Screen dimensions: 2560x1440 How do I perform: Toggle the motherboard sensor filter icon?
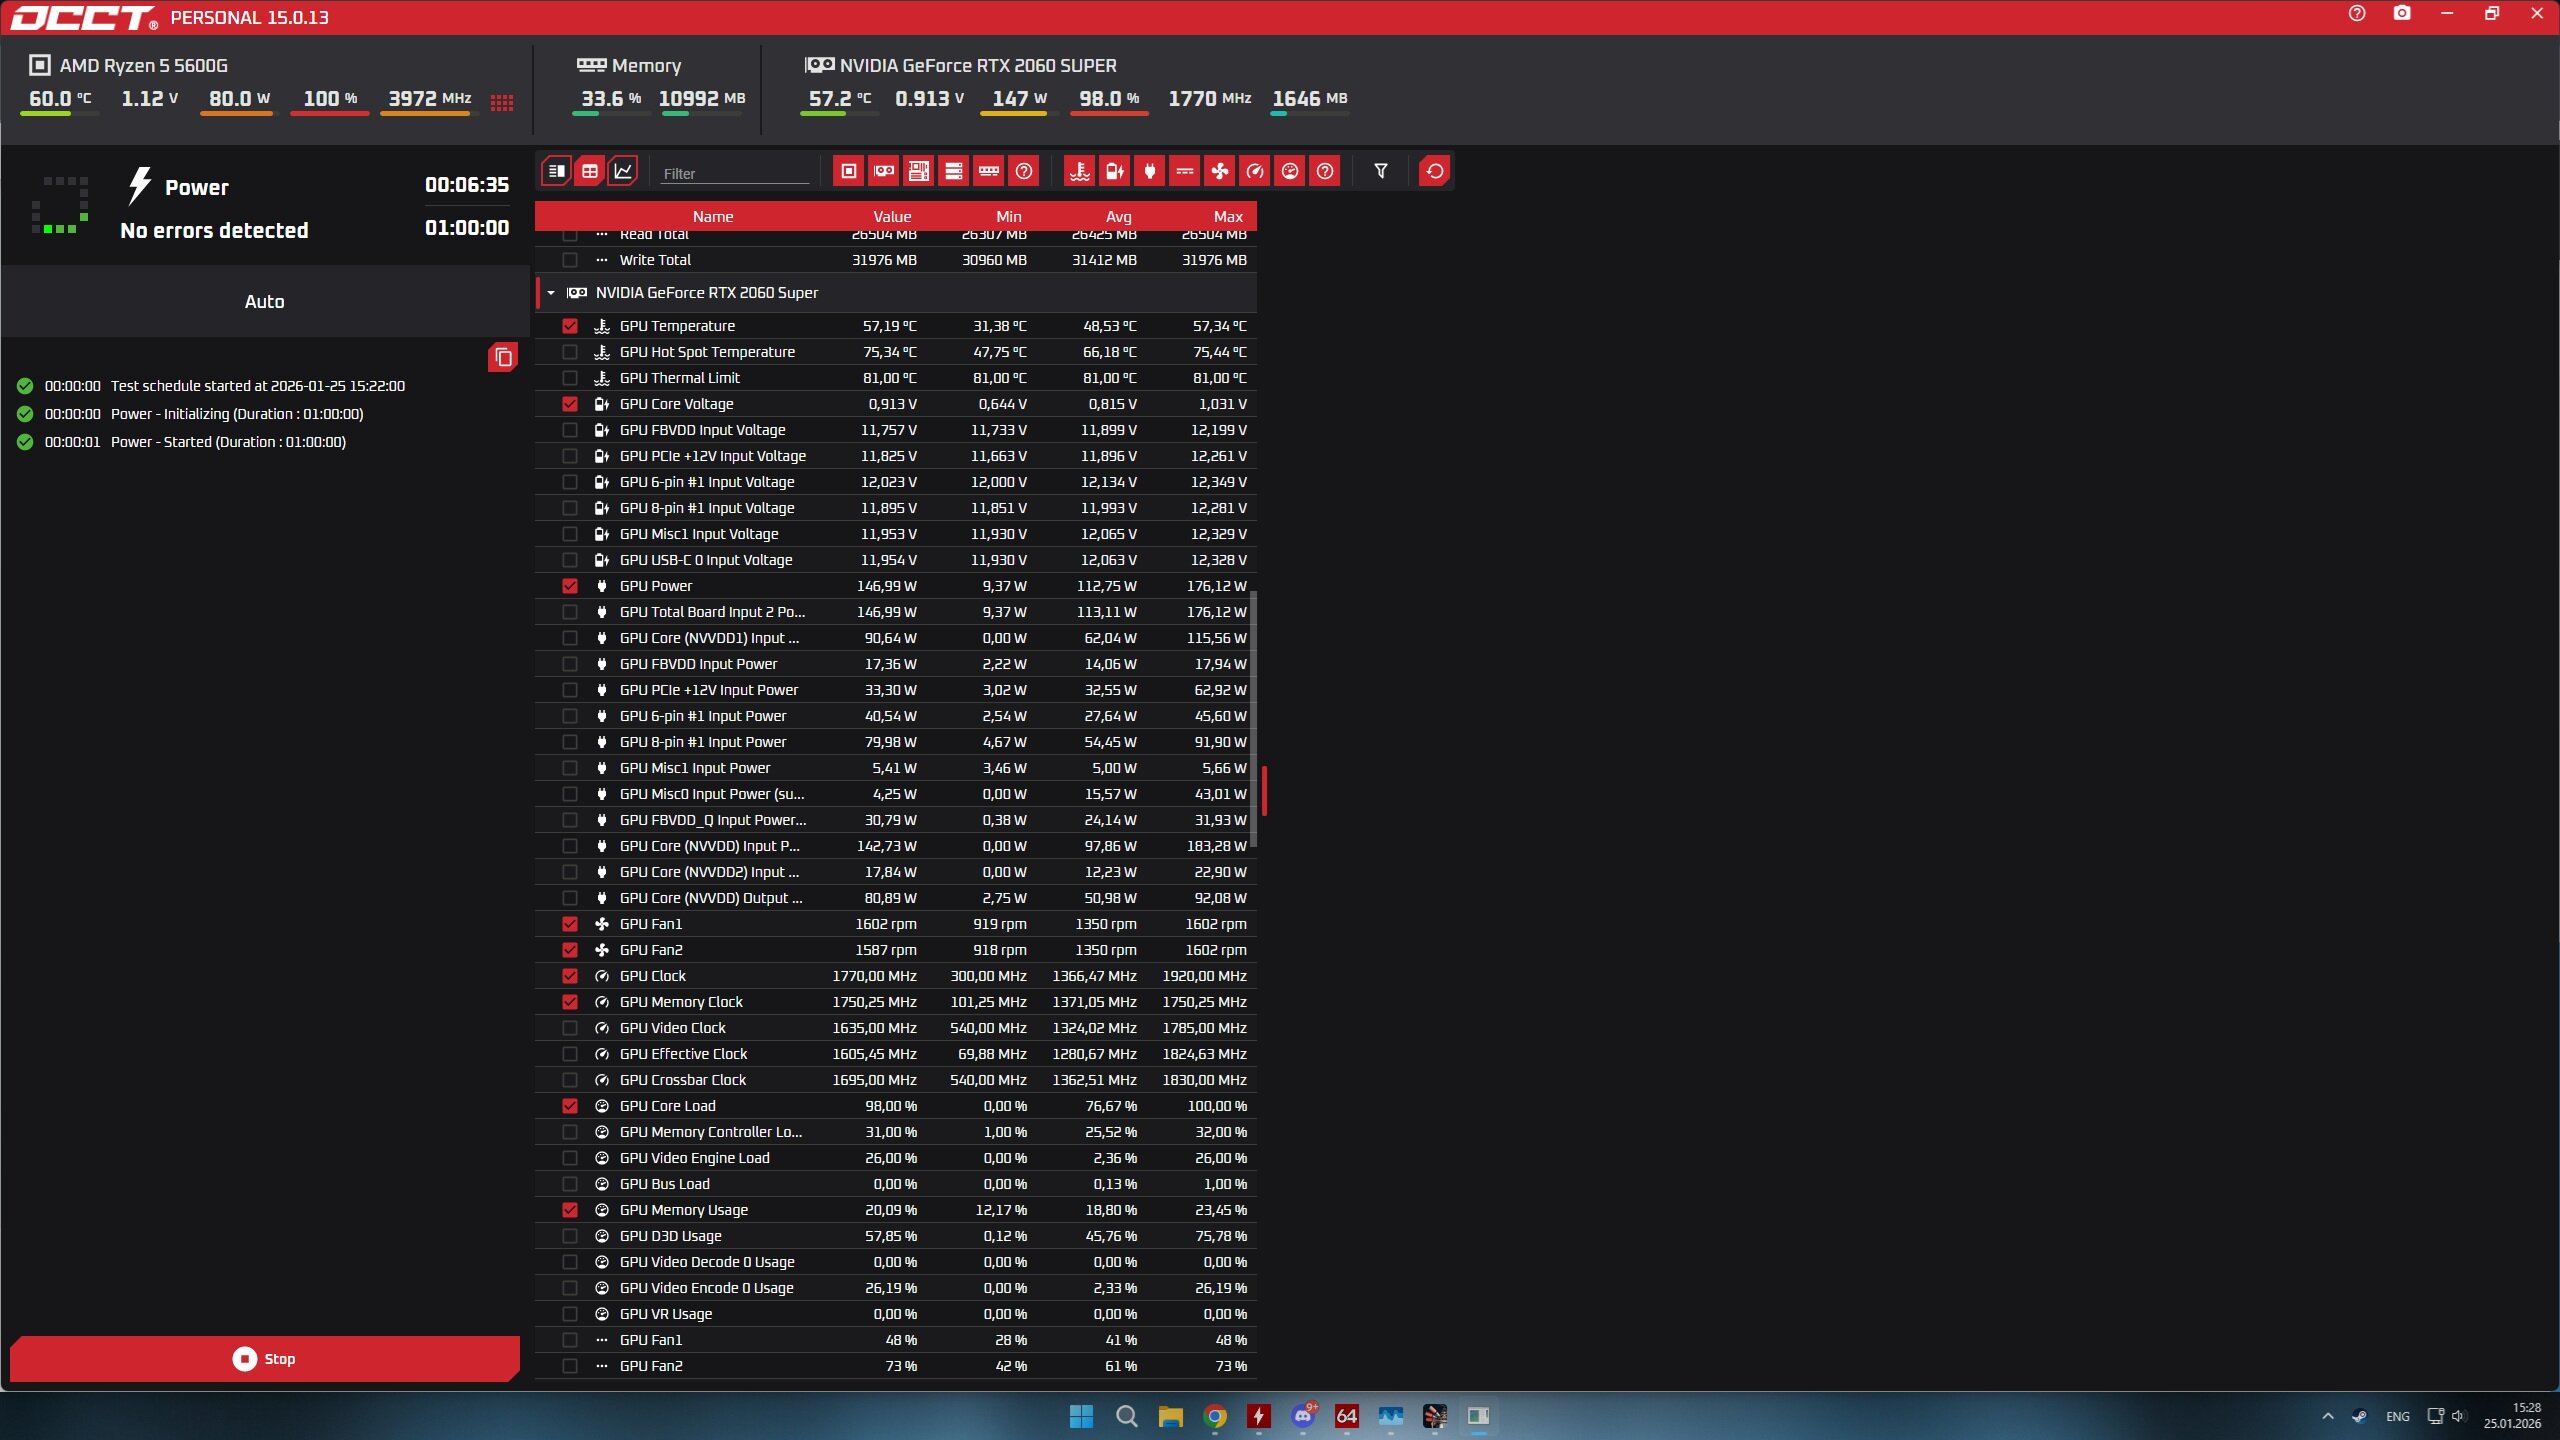[919, 171]
